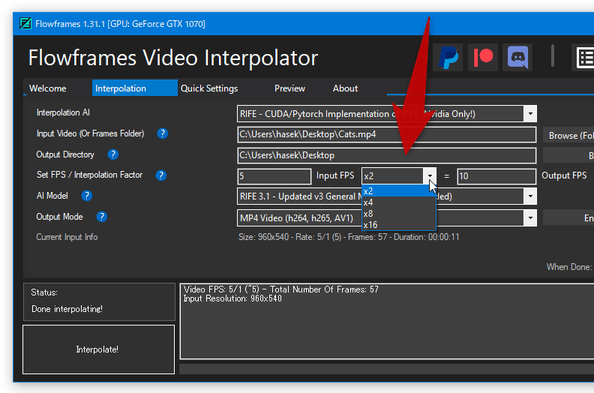The image size is (594, 393).
Task: Choose x16 interpolation factor option
Action: (399, 225)
